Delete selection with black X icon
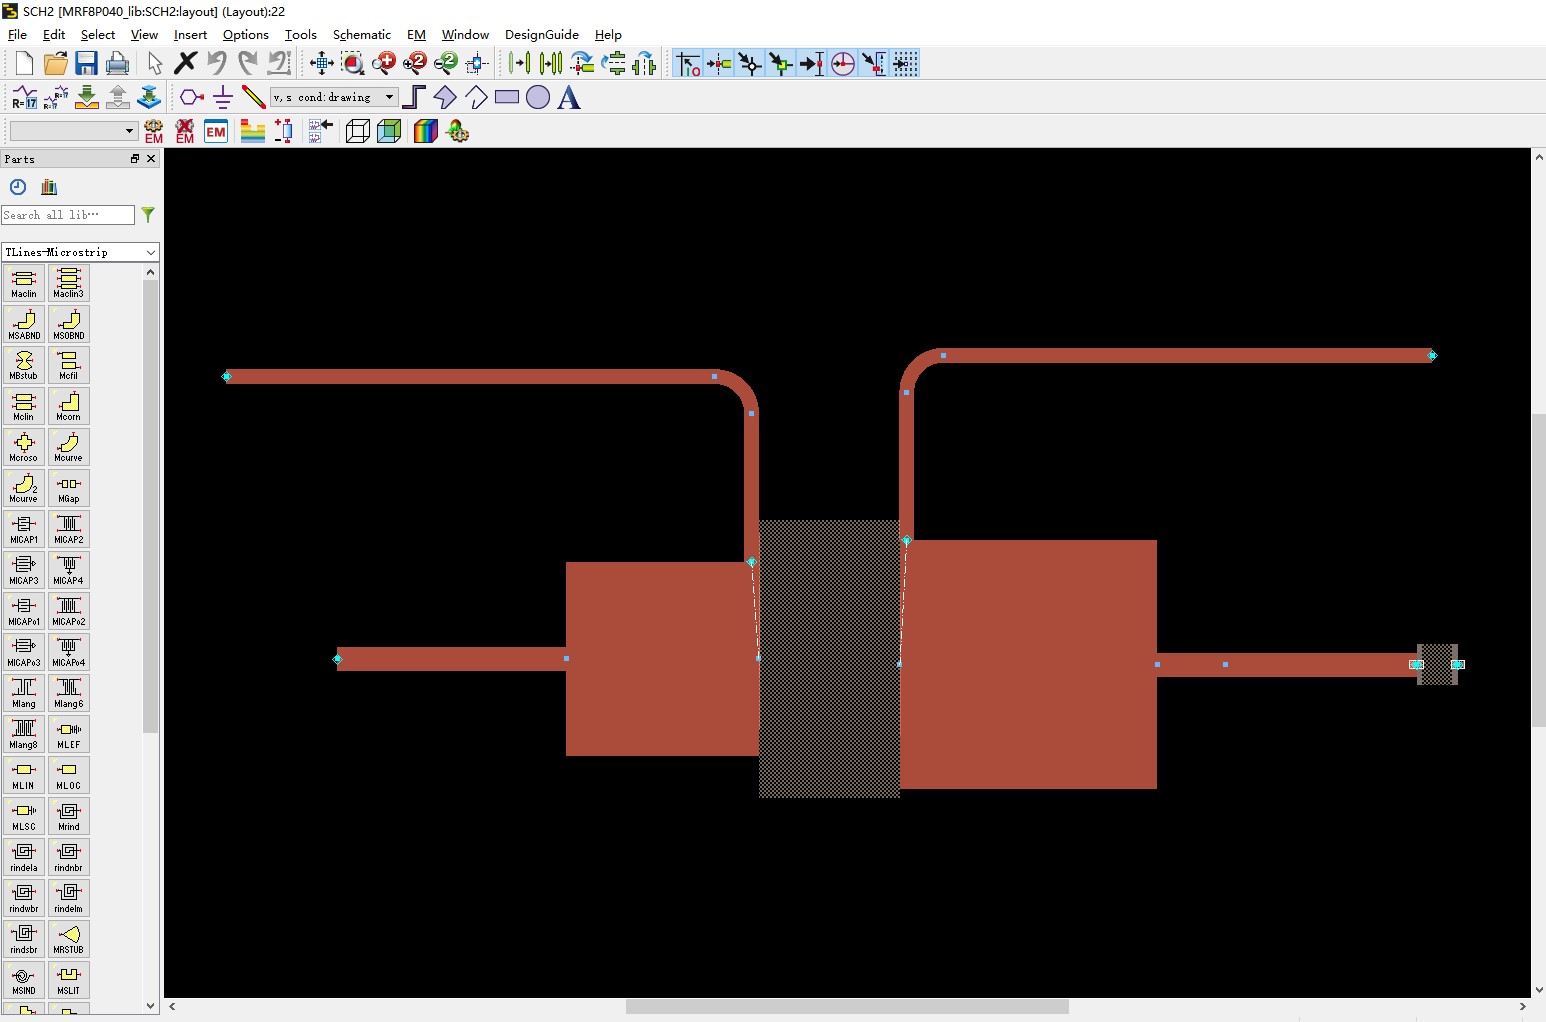Image resolution: width=1546 pixels, height=1022 pixels. click(x=185, y=63)
